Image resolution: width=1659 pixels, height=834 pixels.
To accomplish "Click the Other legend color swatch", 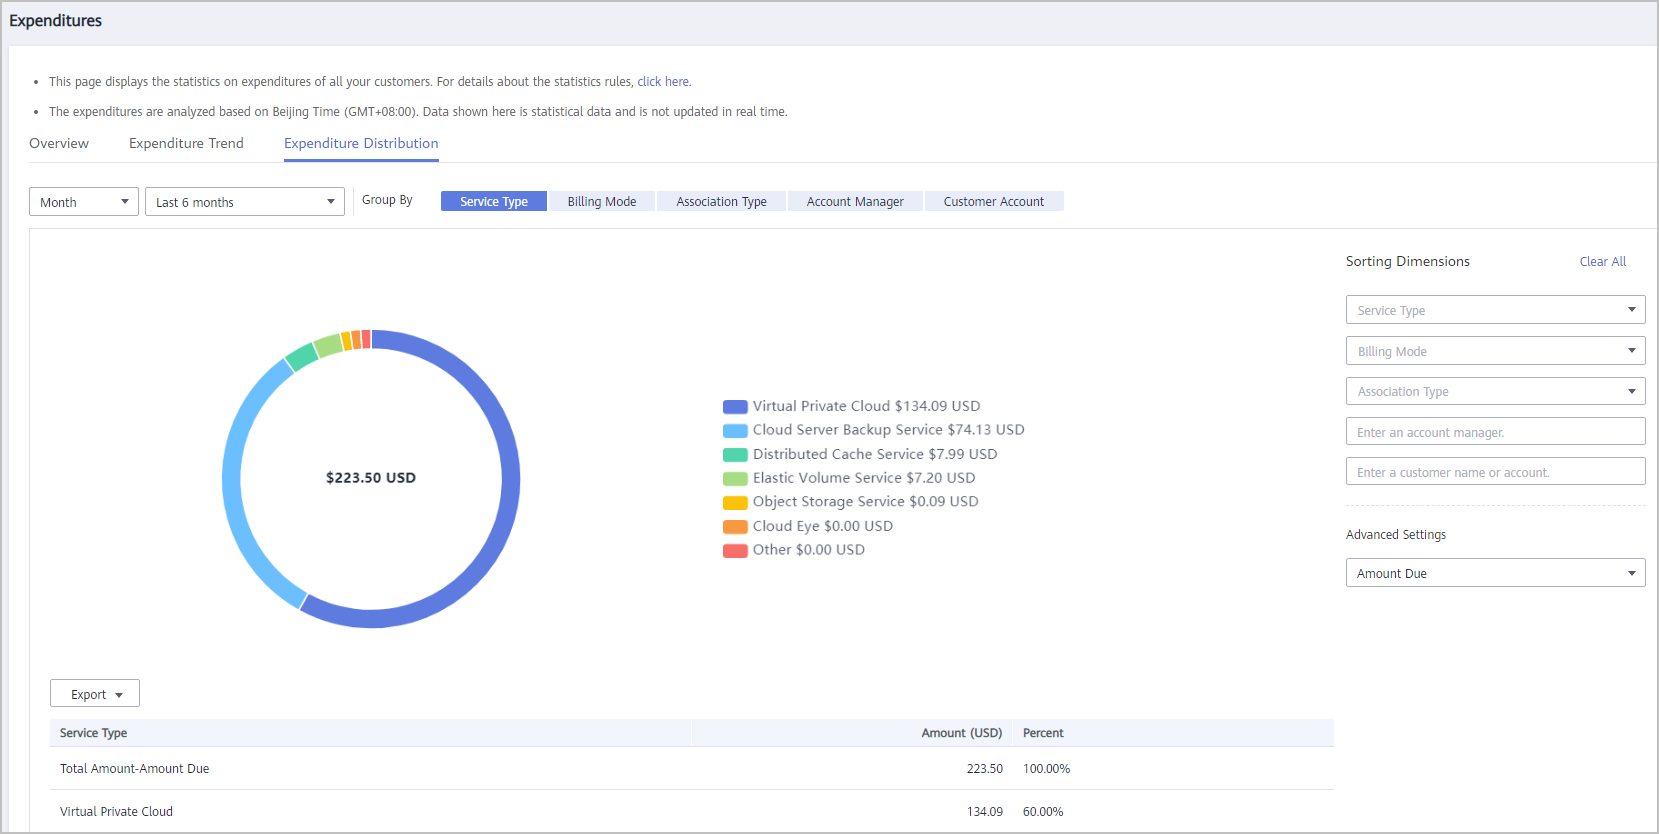I will pyautogui.click(x=735, y=551).
